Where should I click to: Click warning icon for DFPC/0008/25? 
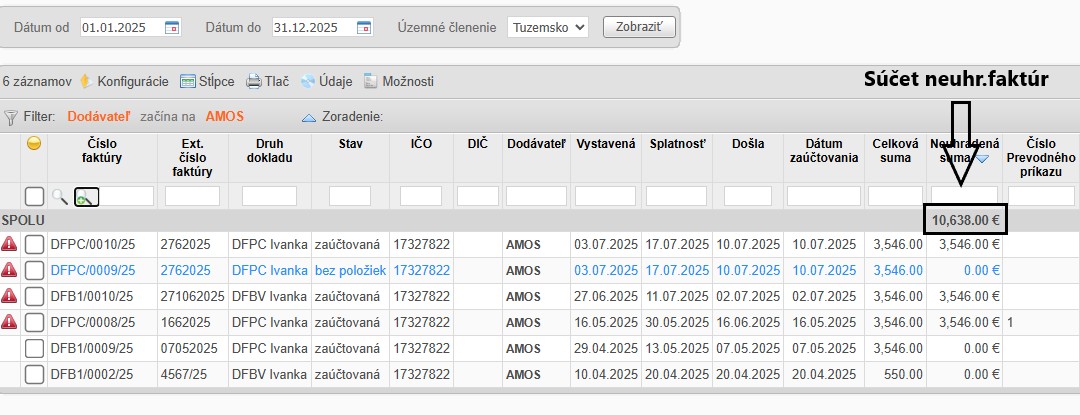[x=10, y=321]
